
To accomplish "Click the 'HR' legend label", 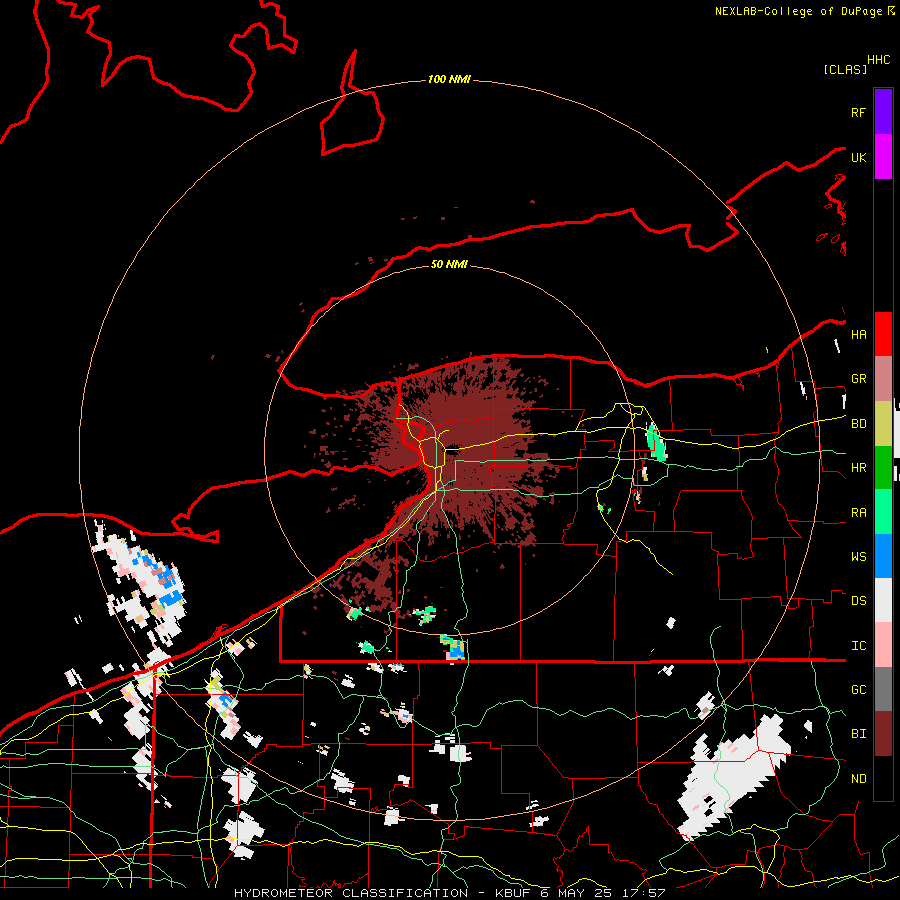I will pyautogui.click(x=858, y=468).
